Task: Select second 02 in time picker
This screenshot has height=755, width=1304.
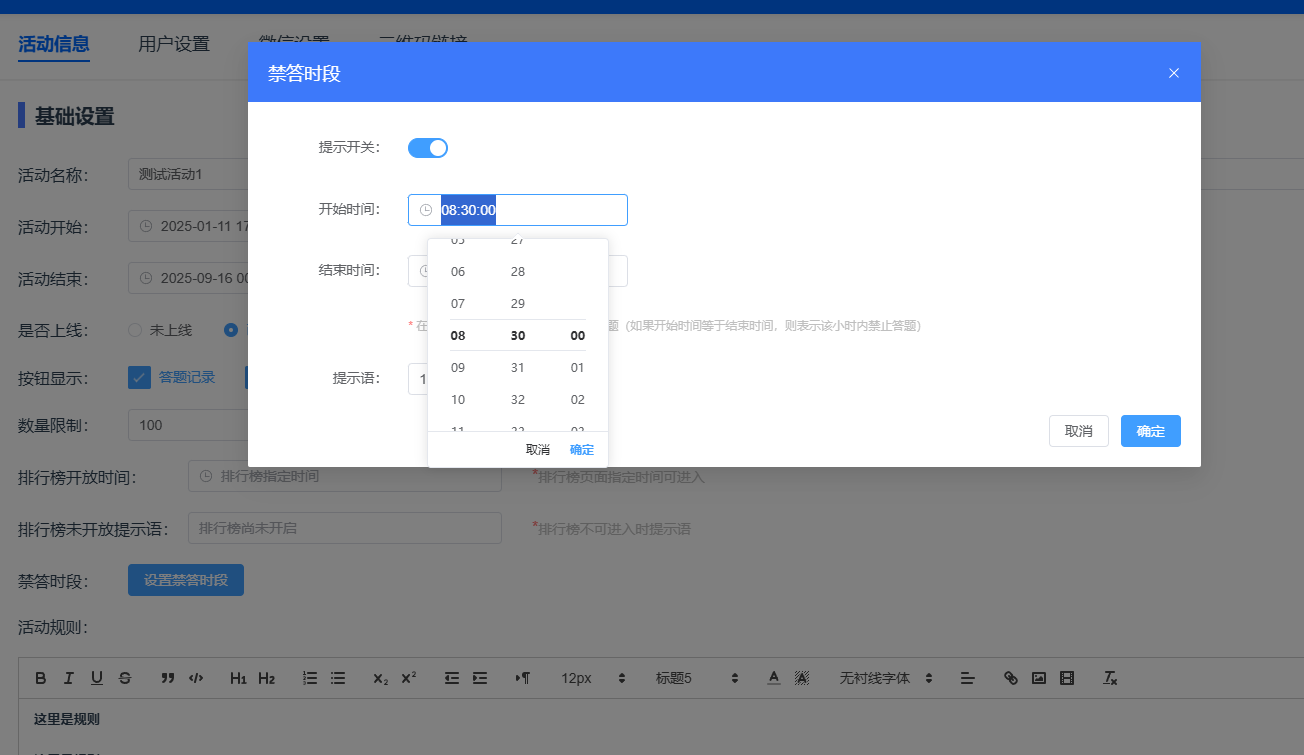Action: click(x=578, y=400)
